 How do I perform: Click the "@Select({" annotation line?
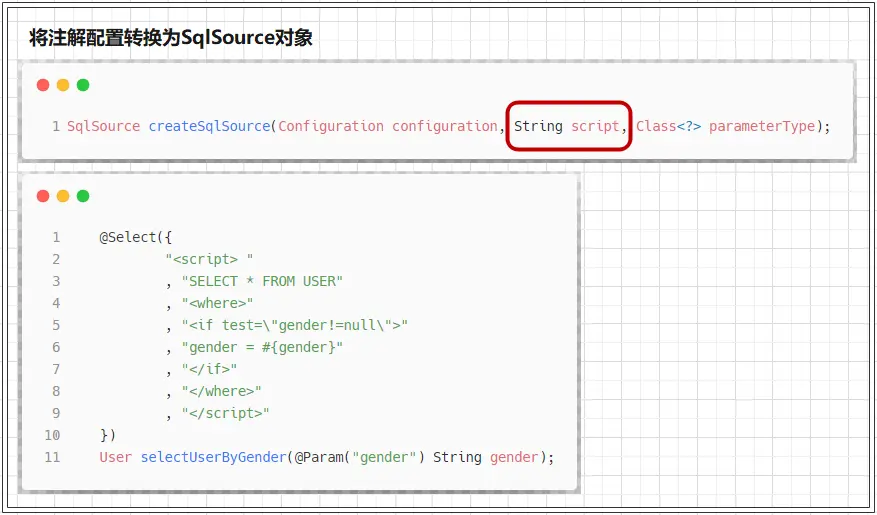tap(136, 238)
